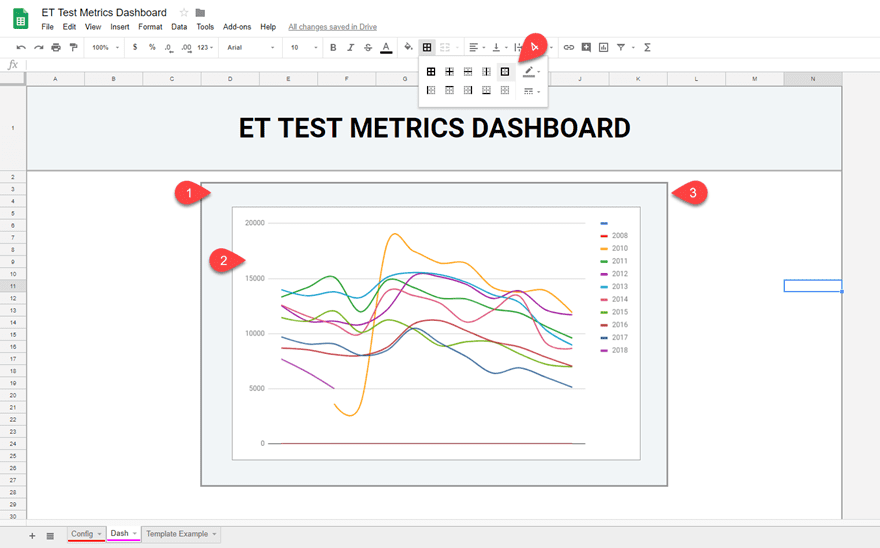Open the Edit menu
880x548 pixels.
click(x=69, y=27)
